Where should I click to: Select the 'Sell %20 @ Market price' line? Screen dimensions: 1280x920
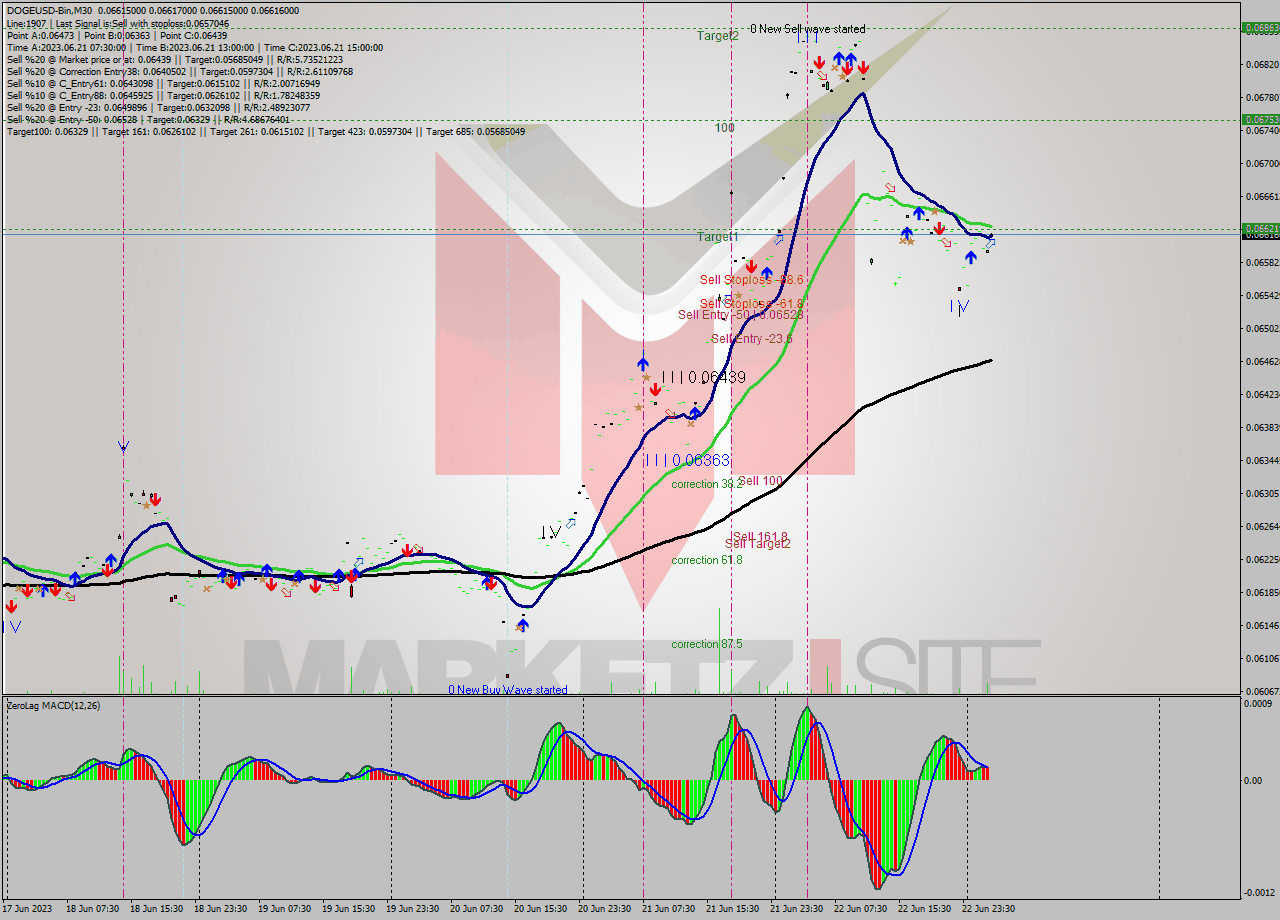(174, 59)
